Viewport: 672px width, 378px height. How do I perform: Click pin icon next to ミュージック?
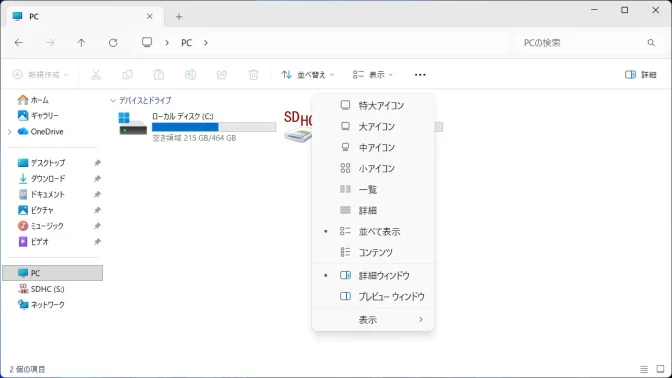[97, 226]
